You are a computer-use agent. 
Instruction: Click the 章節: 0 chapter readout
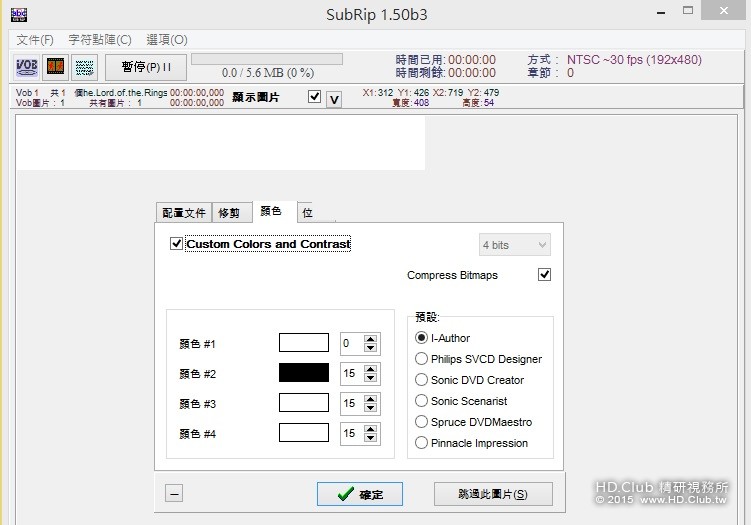(551, 73)
